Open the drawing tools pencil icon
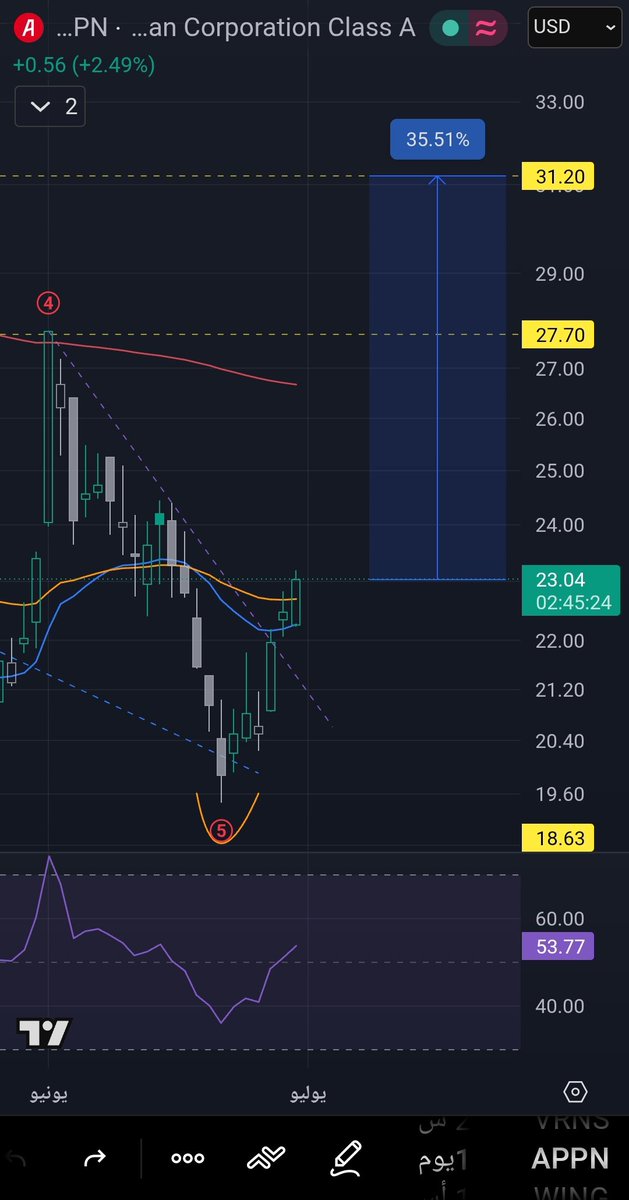 tap(346, 1158)
